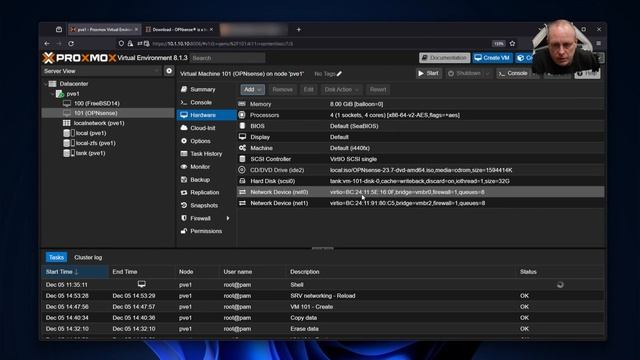
Task: Open the Monitor section
Action: tap(206, 167)
